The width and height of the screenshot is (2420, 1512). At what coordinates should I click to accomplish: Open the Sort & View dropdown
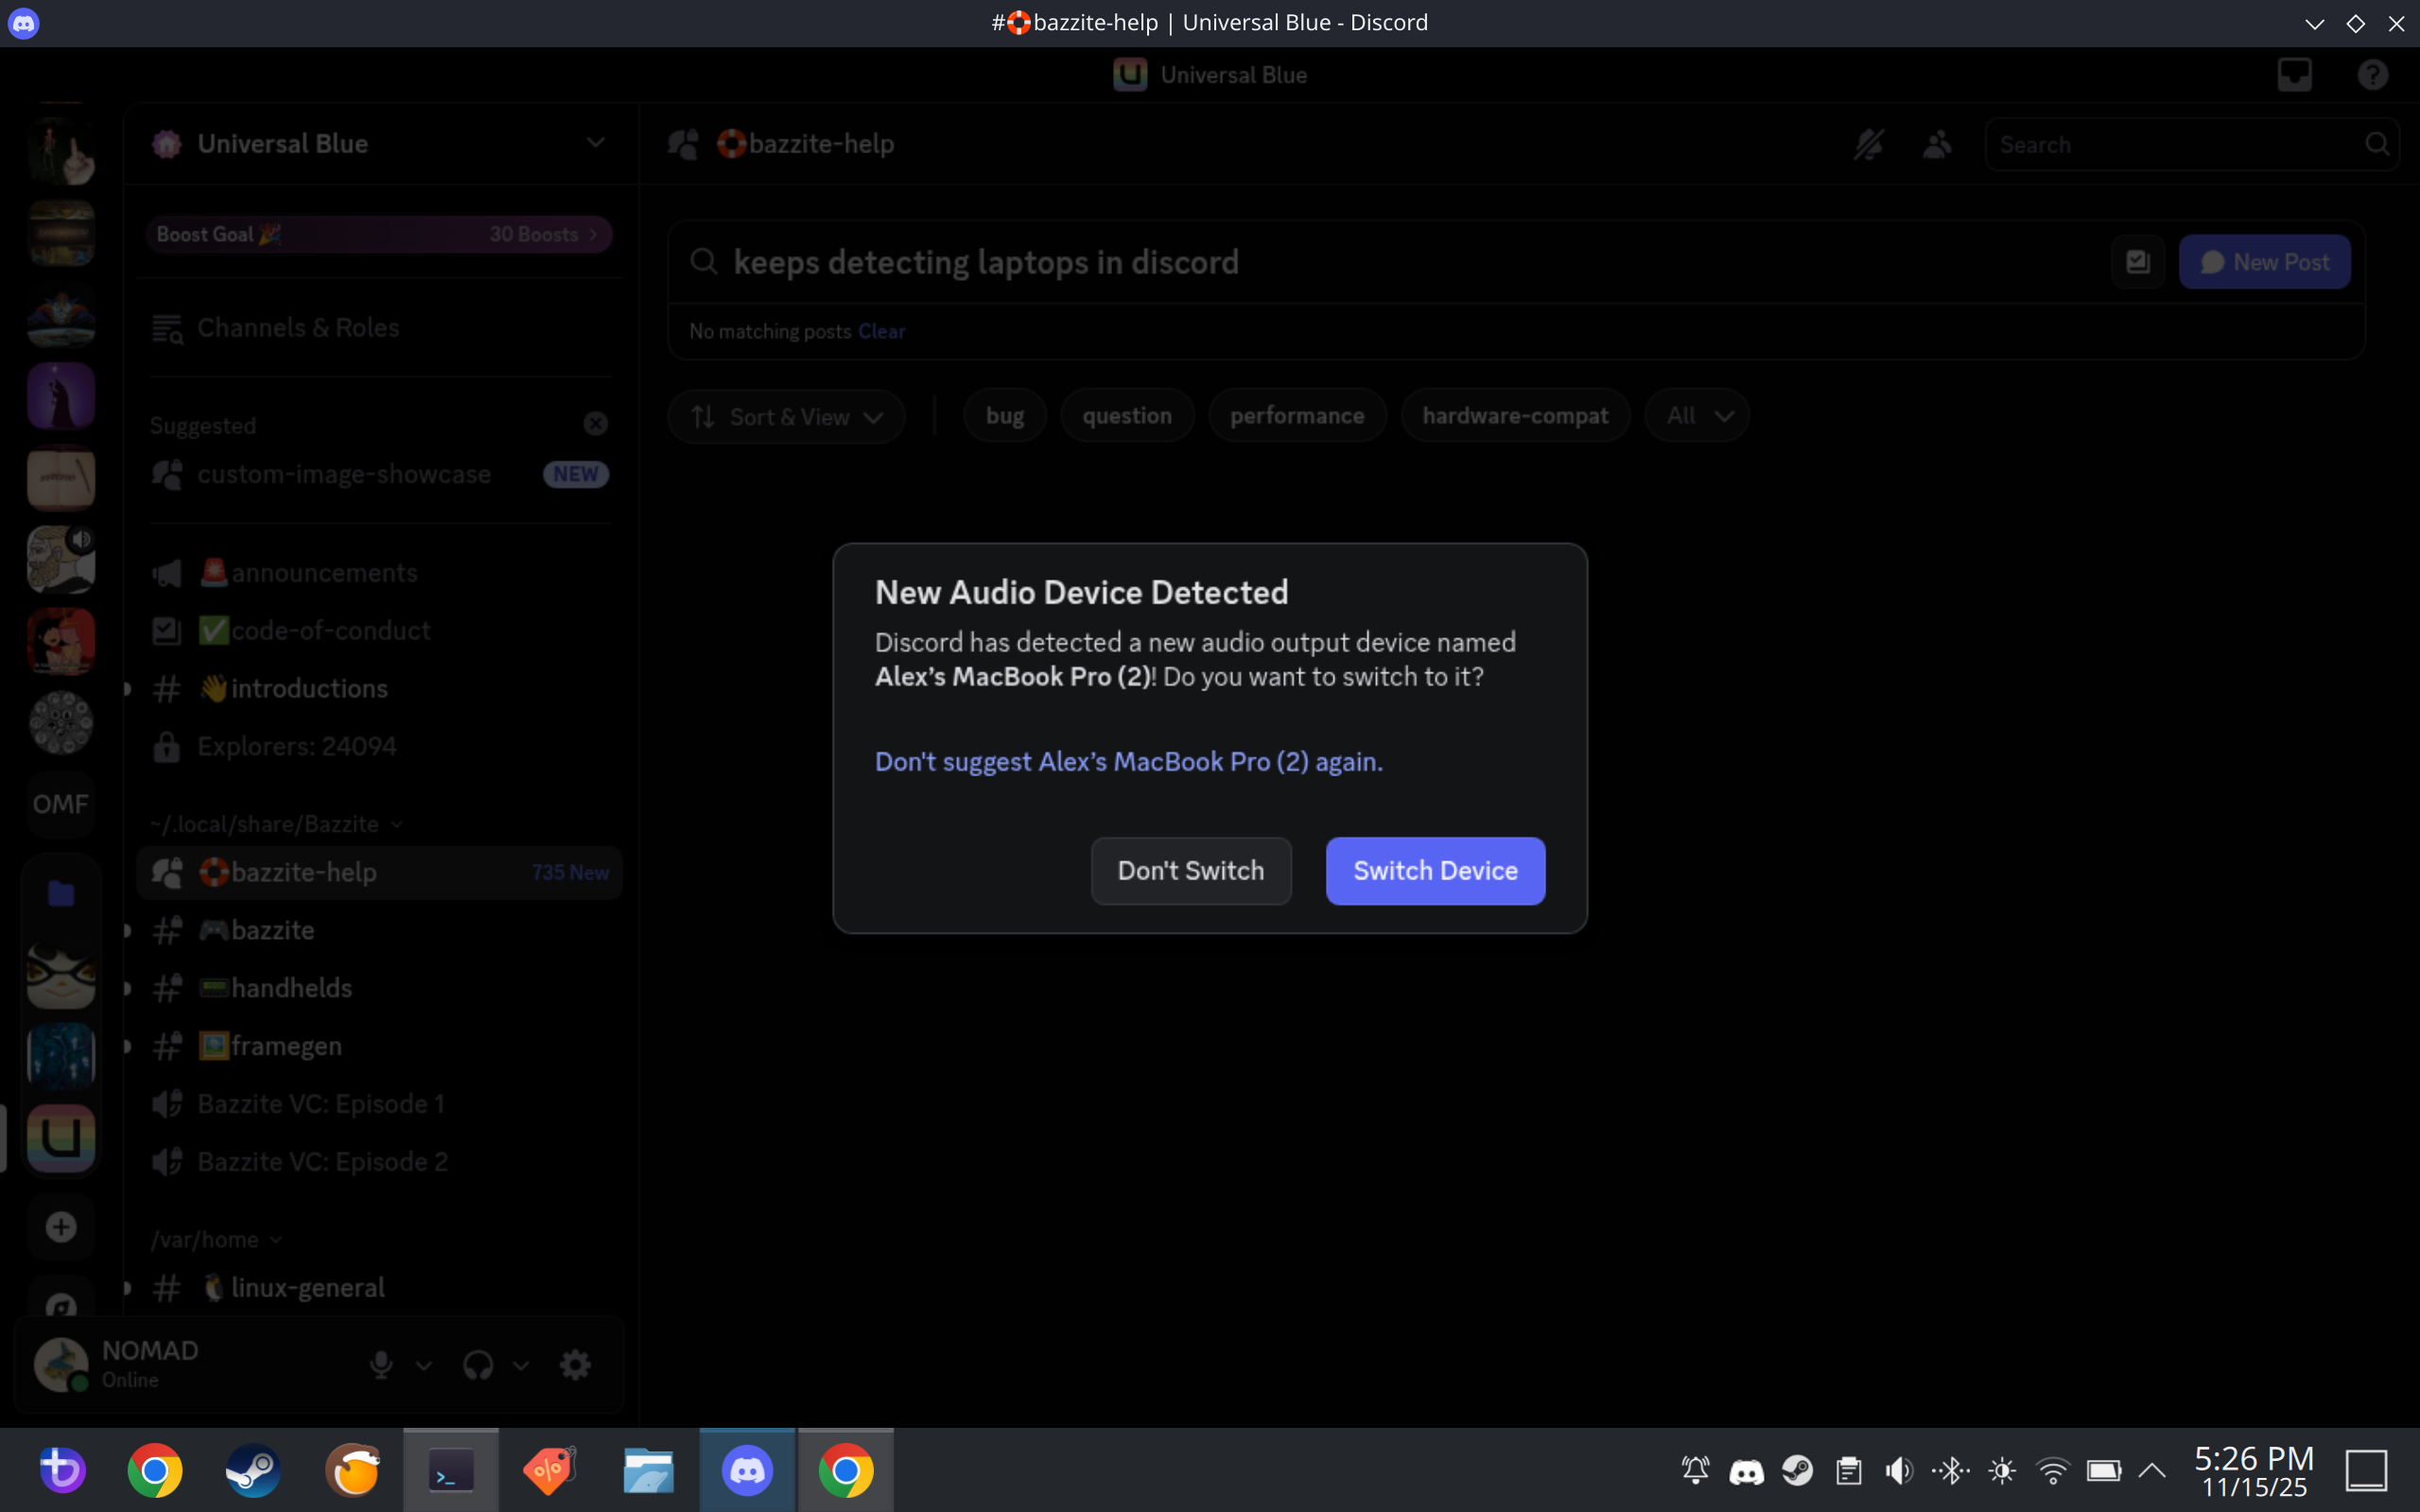pos(786,416)
